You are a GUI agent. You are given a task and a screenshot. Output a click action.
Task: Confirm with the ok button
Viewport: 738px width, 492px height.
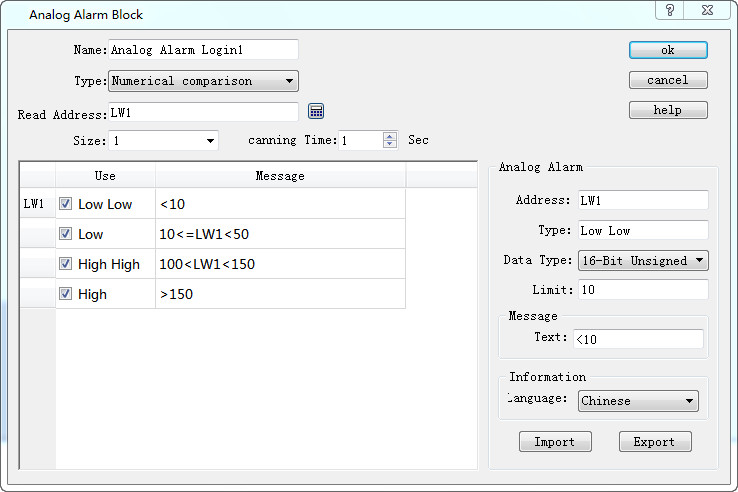(668, 50)
